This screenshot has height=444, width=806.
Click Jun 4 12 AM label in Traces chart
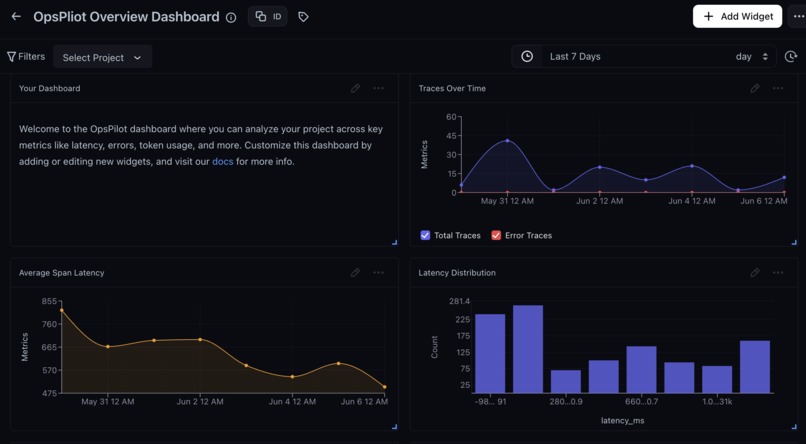[691, 201]
